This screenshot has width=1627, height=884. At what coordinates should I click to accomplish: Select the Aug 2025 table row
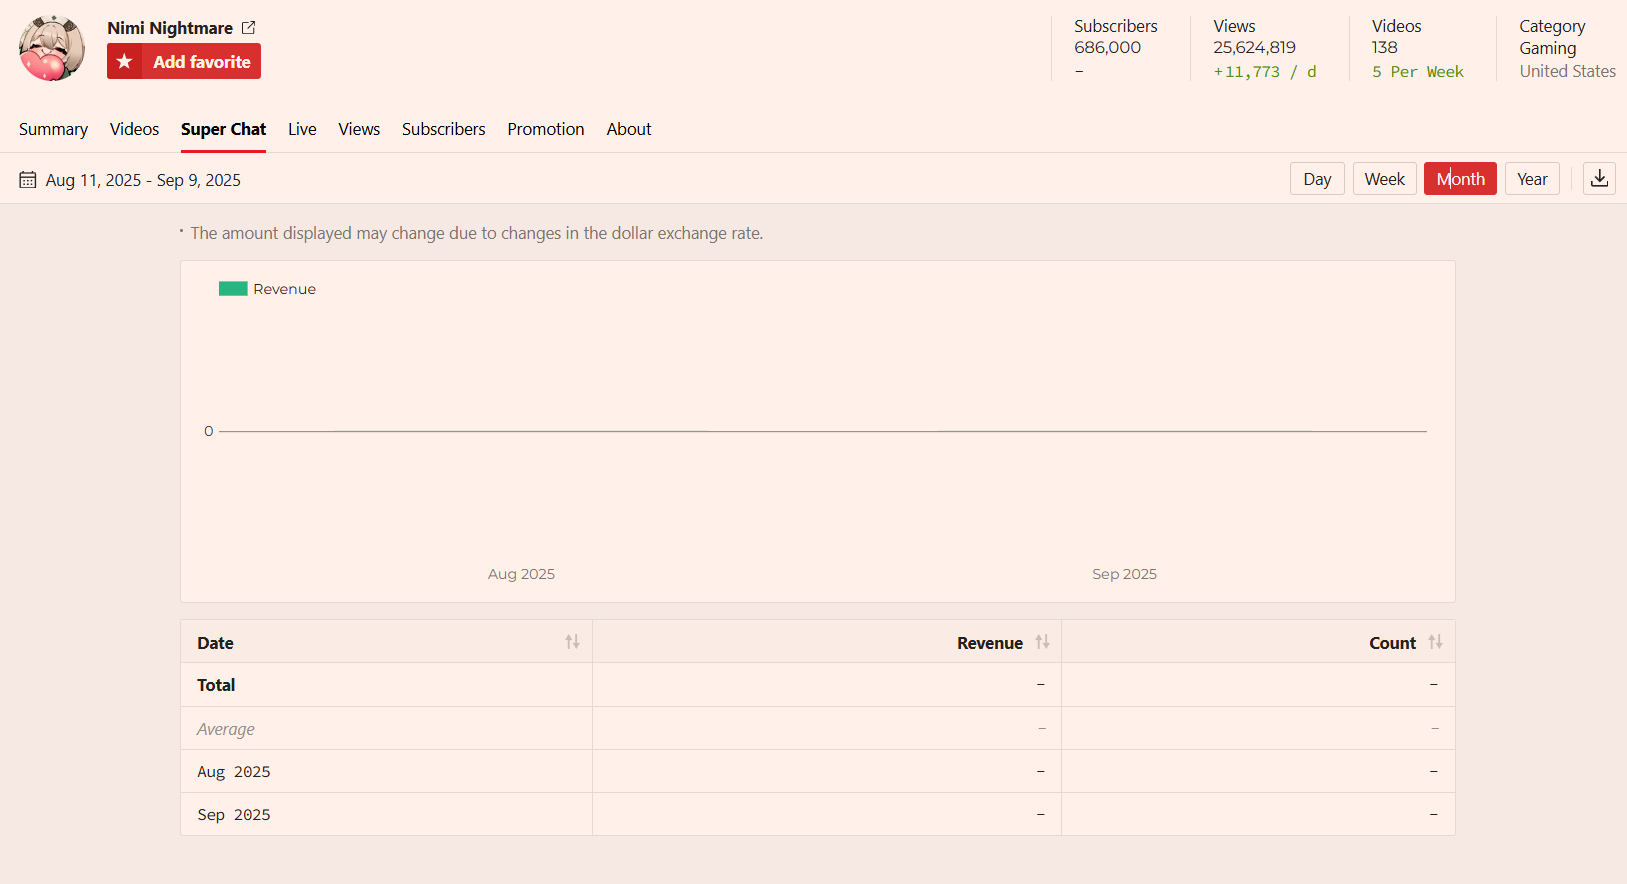click(817, 771)
